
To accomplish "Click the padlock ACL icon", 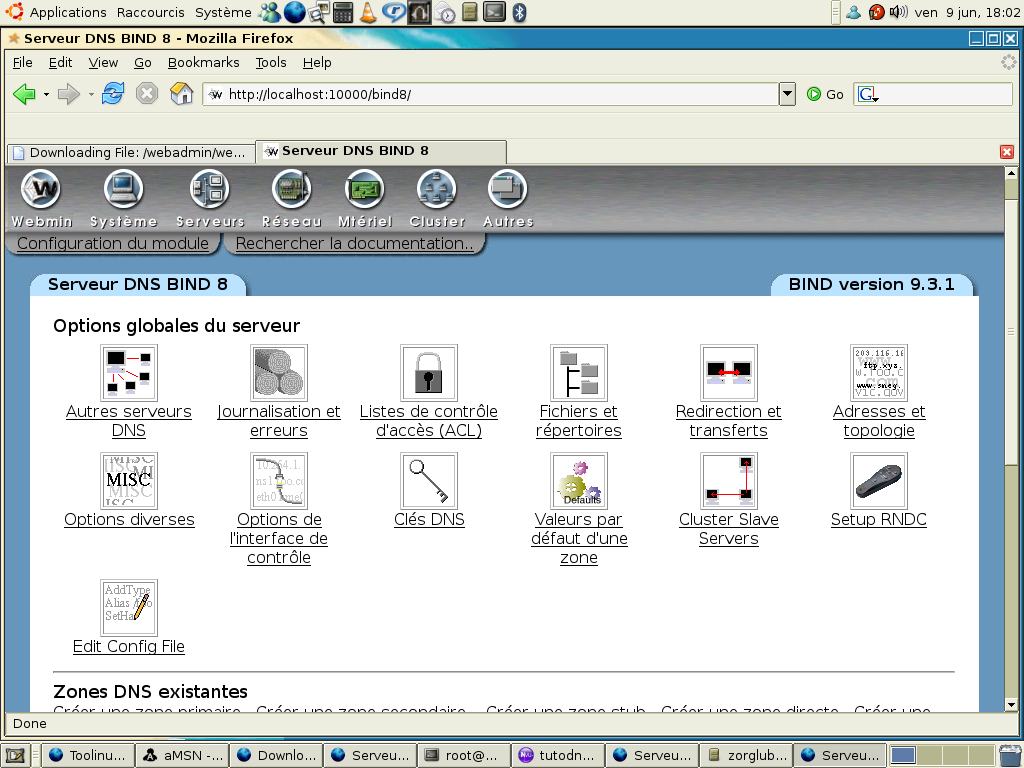I will pos(428,373).
